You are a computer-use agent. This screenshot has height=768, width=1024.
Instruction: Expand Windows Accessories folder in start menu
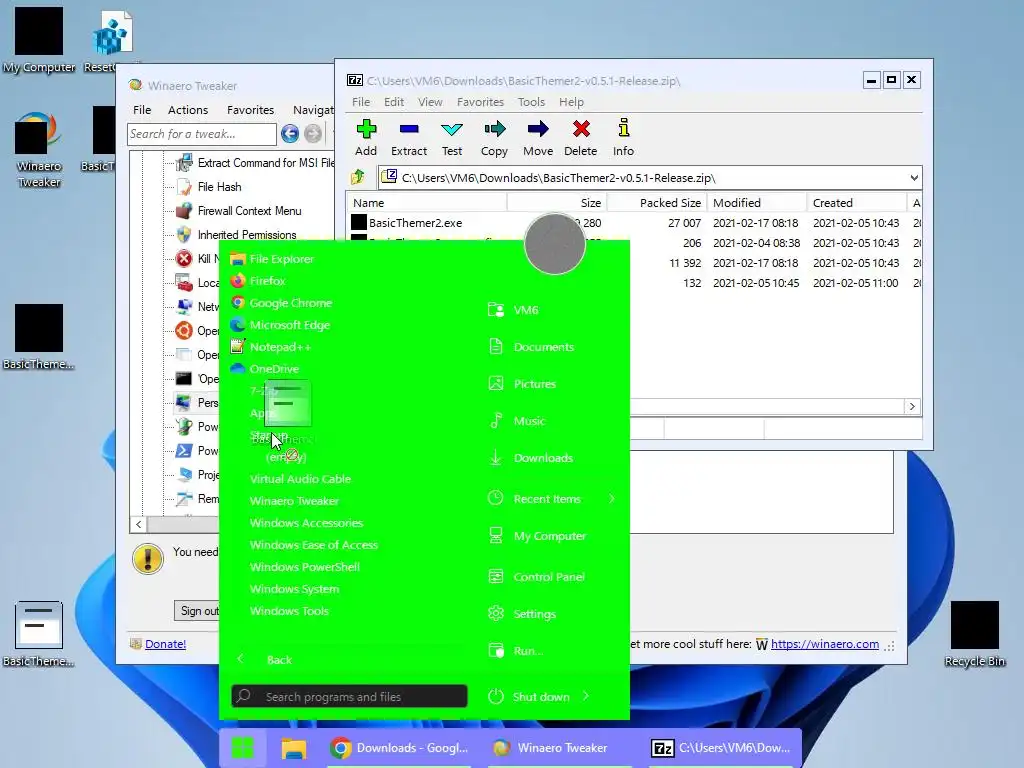pyautogui.click(x=306, y=523)
